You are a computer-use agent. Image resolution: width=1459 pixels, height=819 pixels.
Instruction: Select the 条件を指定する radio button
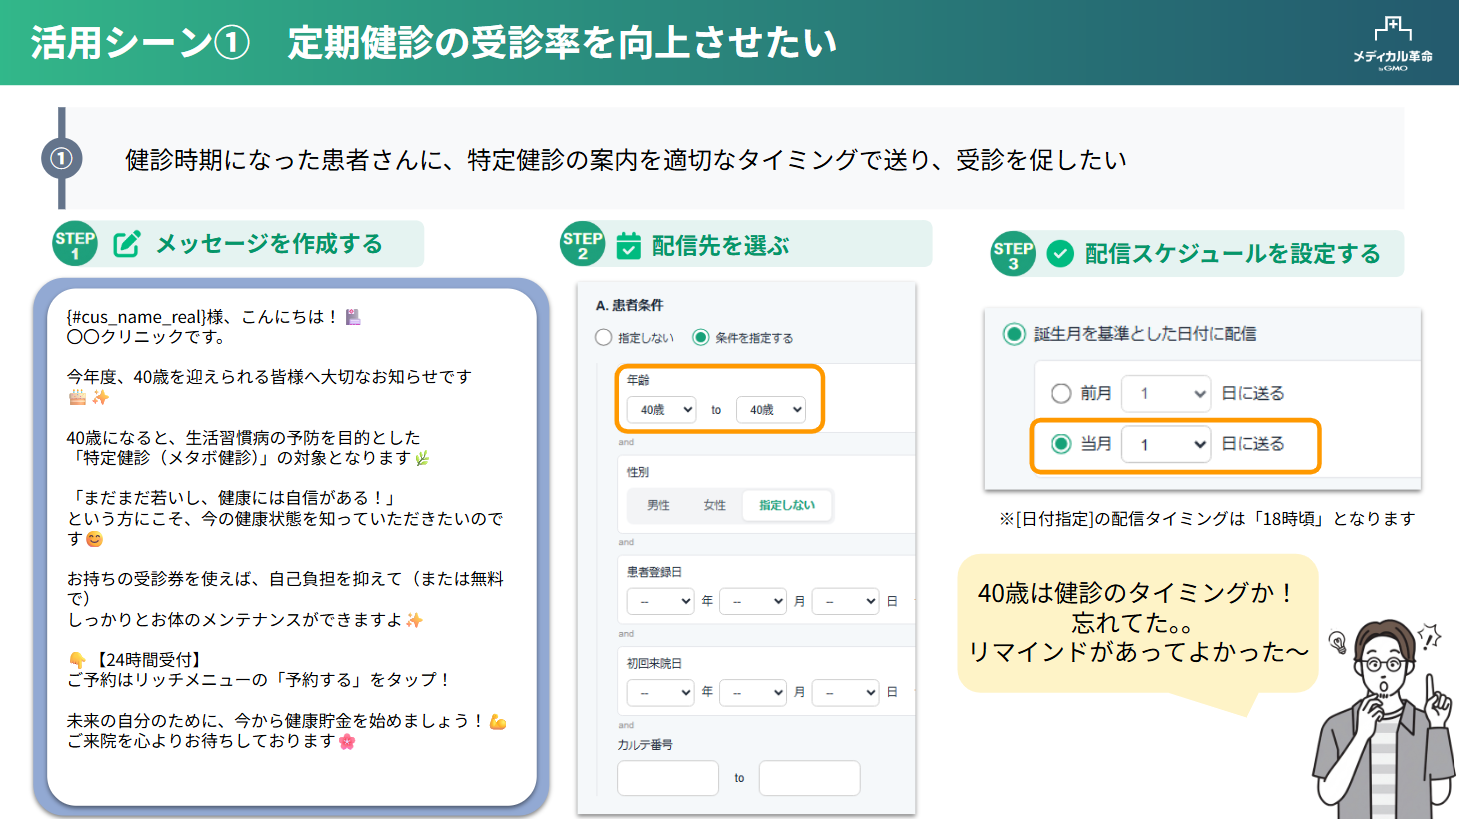[x=701, y=338]
